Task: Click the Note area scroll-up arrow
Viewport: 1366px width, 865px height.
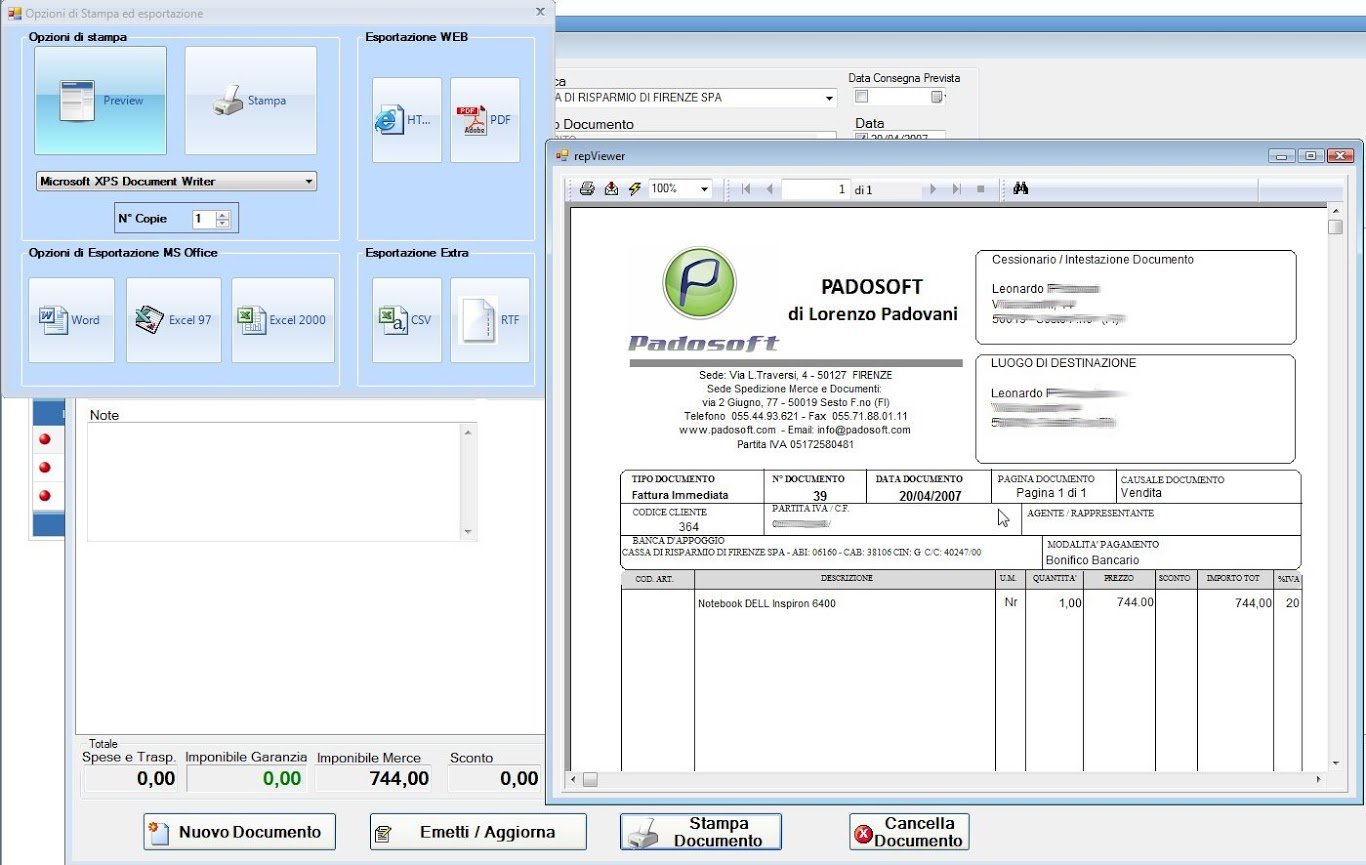Action: pyautogui.click(x=468, y=432)
